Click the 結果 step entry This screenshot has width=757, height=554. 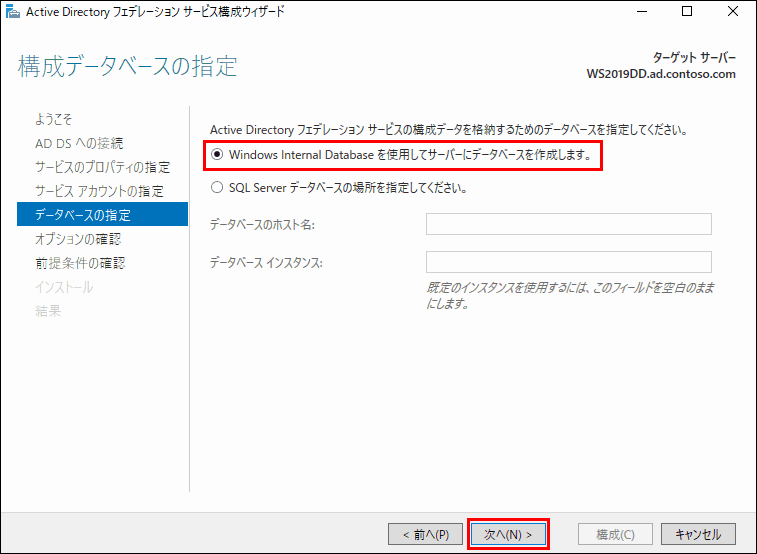pyautogui.click(x=48, y=311)
